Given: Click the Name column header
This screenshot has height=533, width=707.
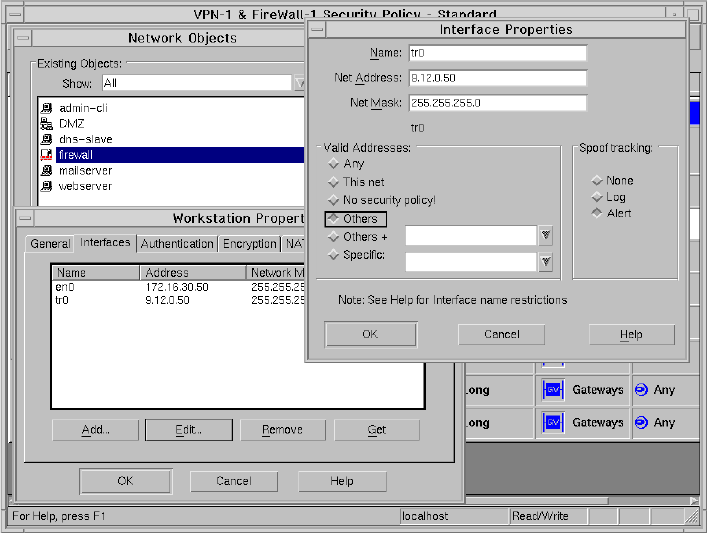Looking at the screenshot, I should click(96, 273).
